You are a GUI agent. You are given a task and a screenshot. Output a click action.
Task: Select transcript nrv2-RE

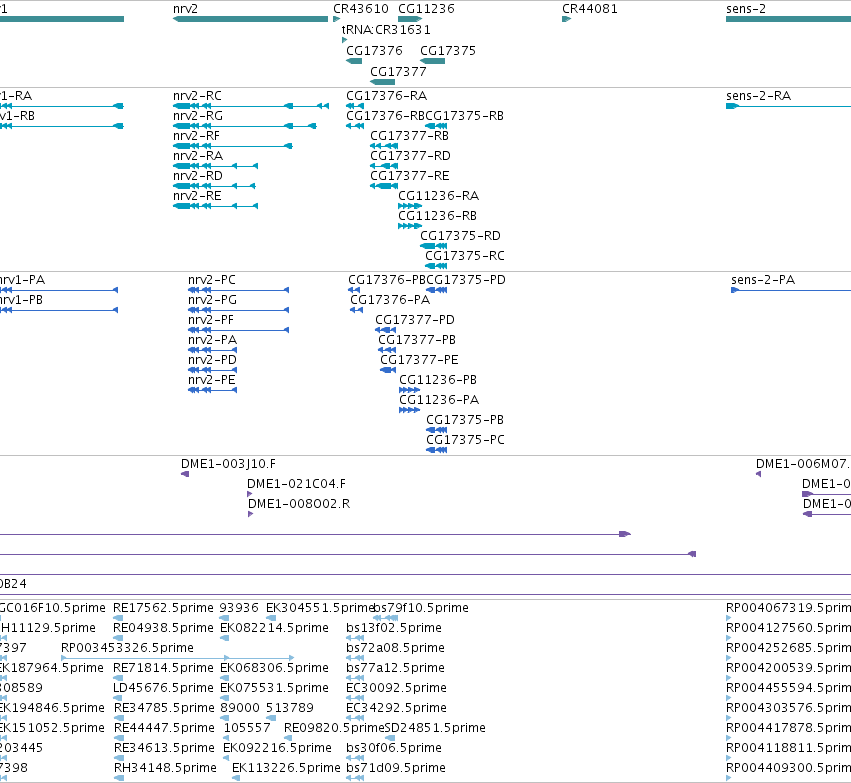click(198, 196)
